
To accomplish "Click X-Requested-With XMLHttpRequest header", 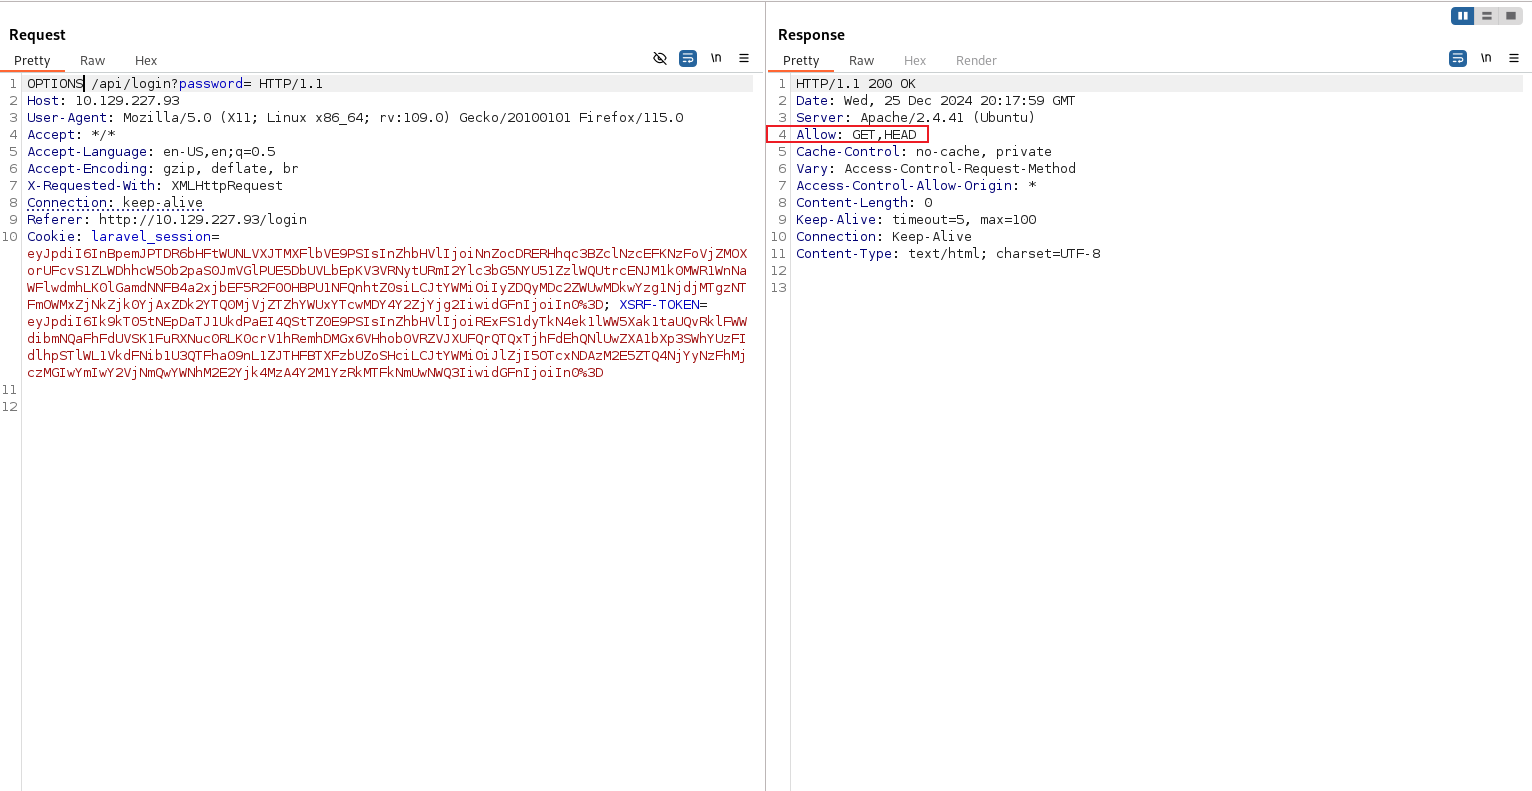I will 155,186.
